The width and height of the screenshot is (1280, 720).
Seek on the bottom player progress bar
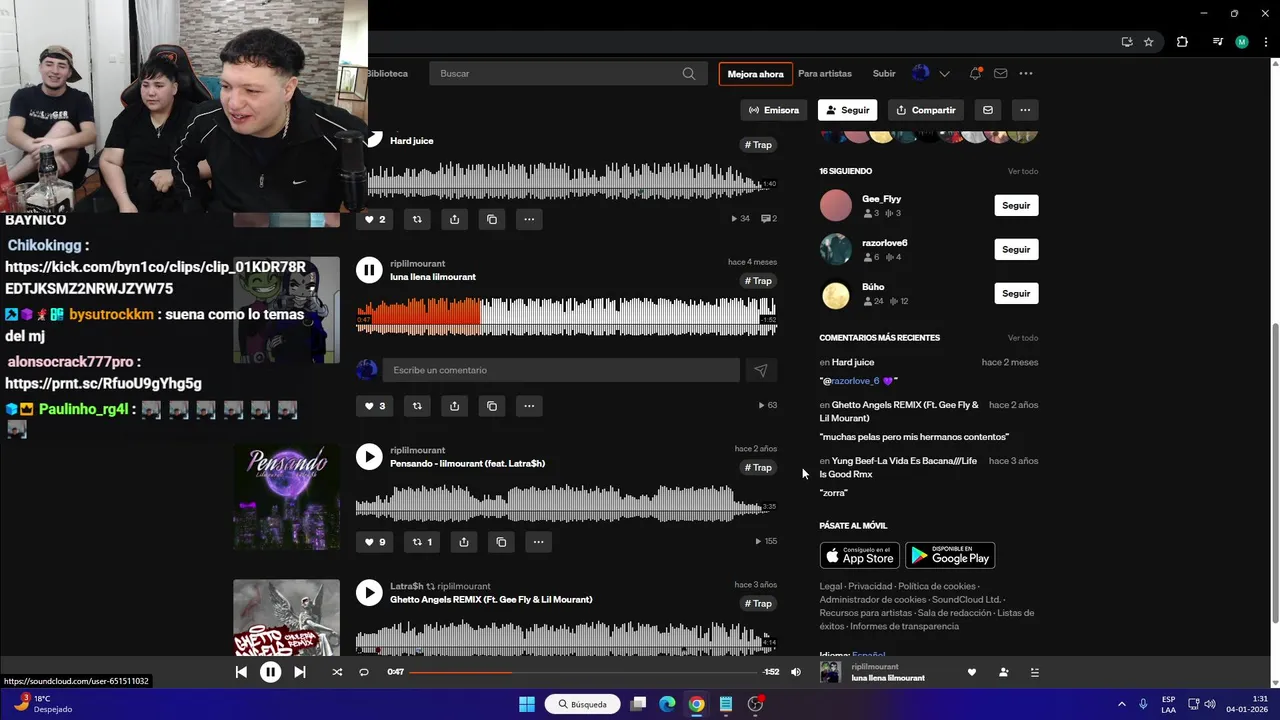point(583,672)
